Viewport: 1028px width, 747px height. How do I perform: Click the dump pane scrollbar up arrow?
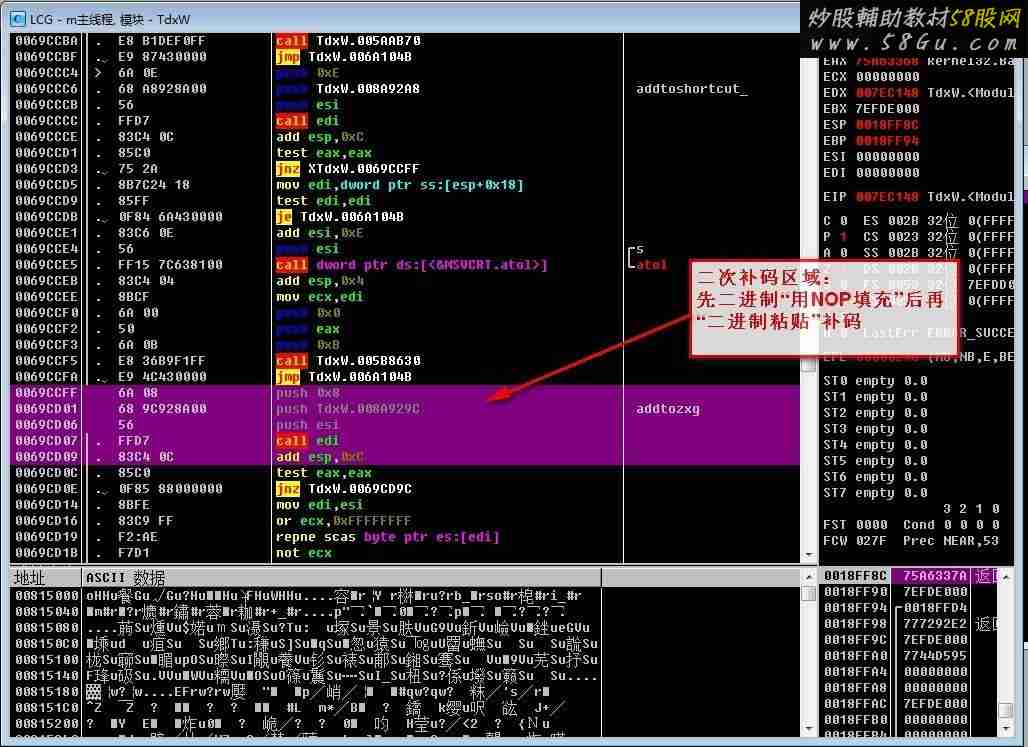pyautogui.click(x=808, y=576)
